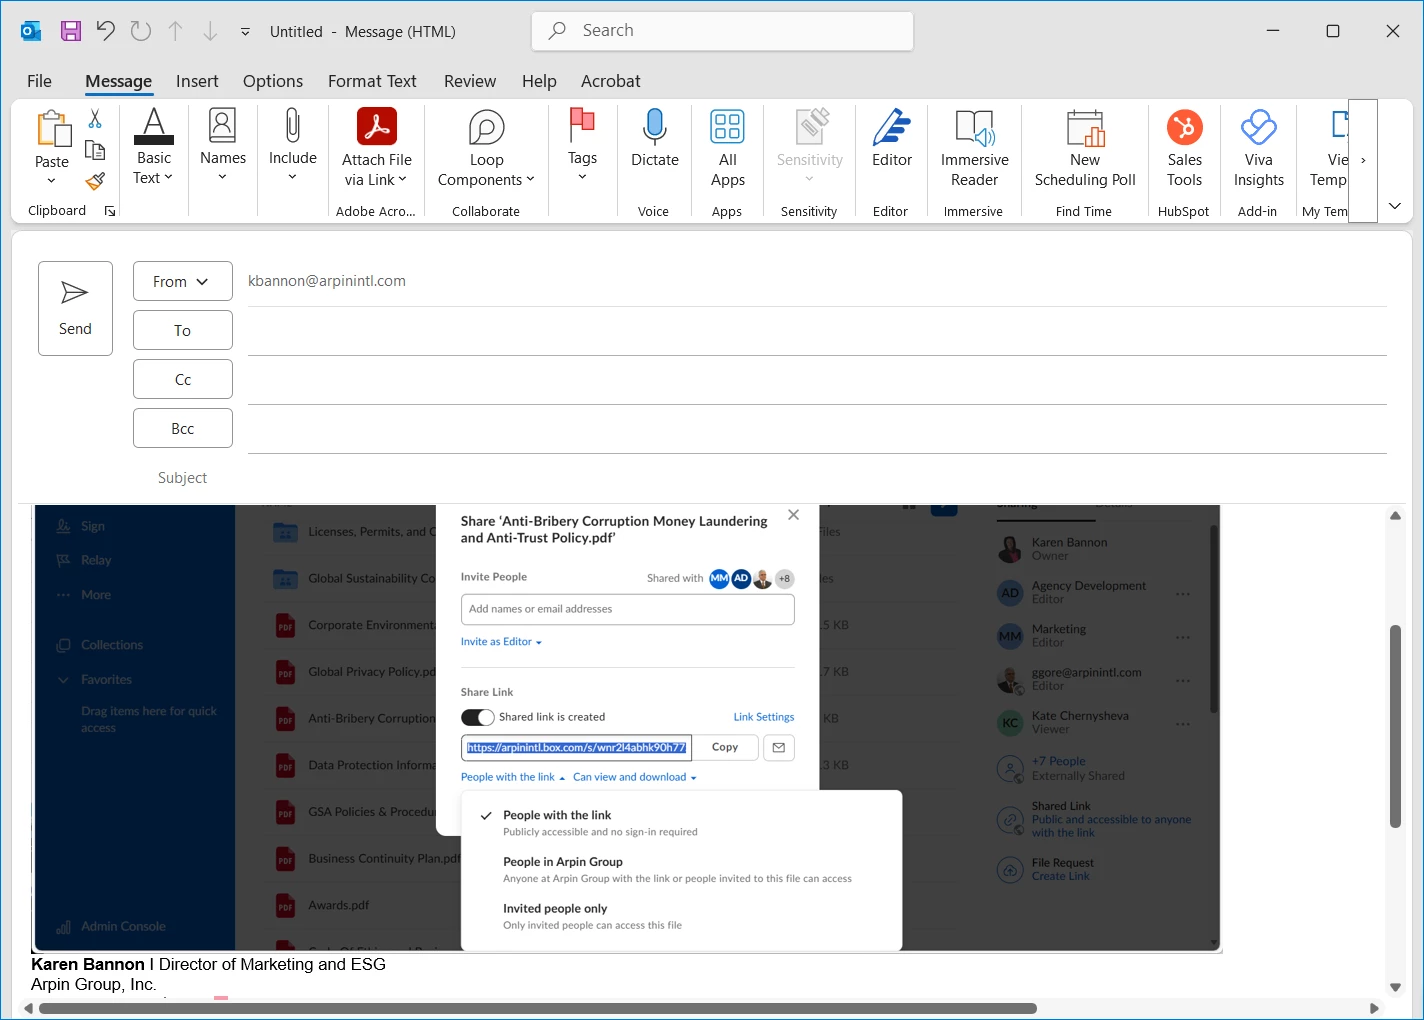Start Dictate microphone
1424x1020 pixels.
pyautogui.click(x=654, y=140)
